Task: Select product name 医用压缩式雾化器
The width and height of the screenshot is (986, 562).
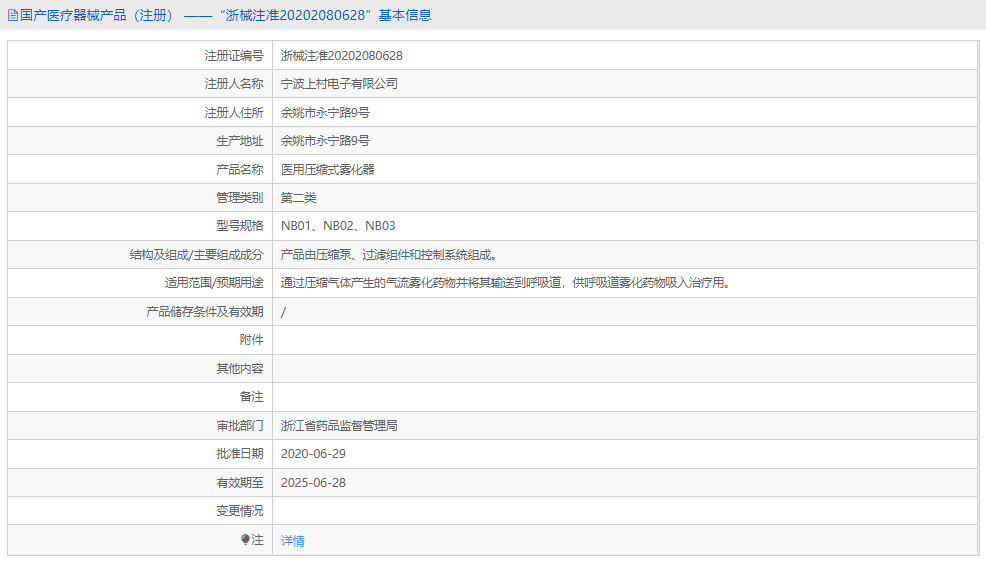Action: pos(328,170)
